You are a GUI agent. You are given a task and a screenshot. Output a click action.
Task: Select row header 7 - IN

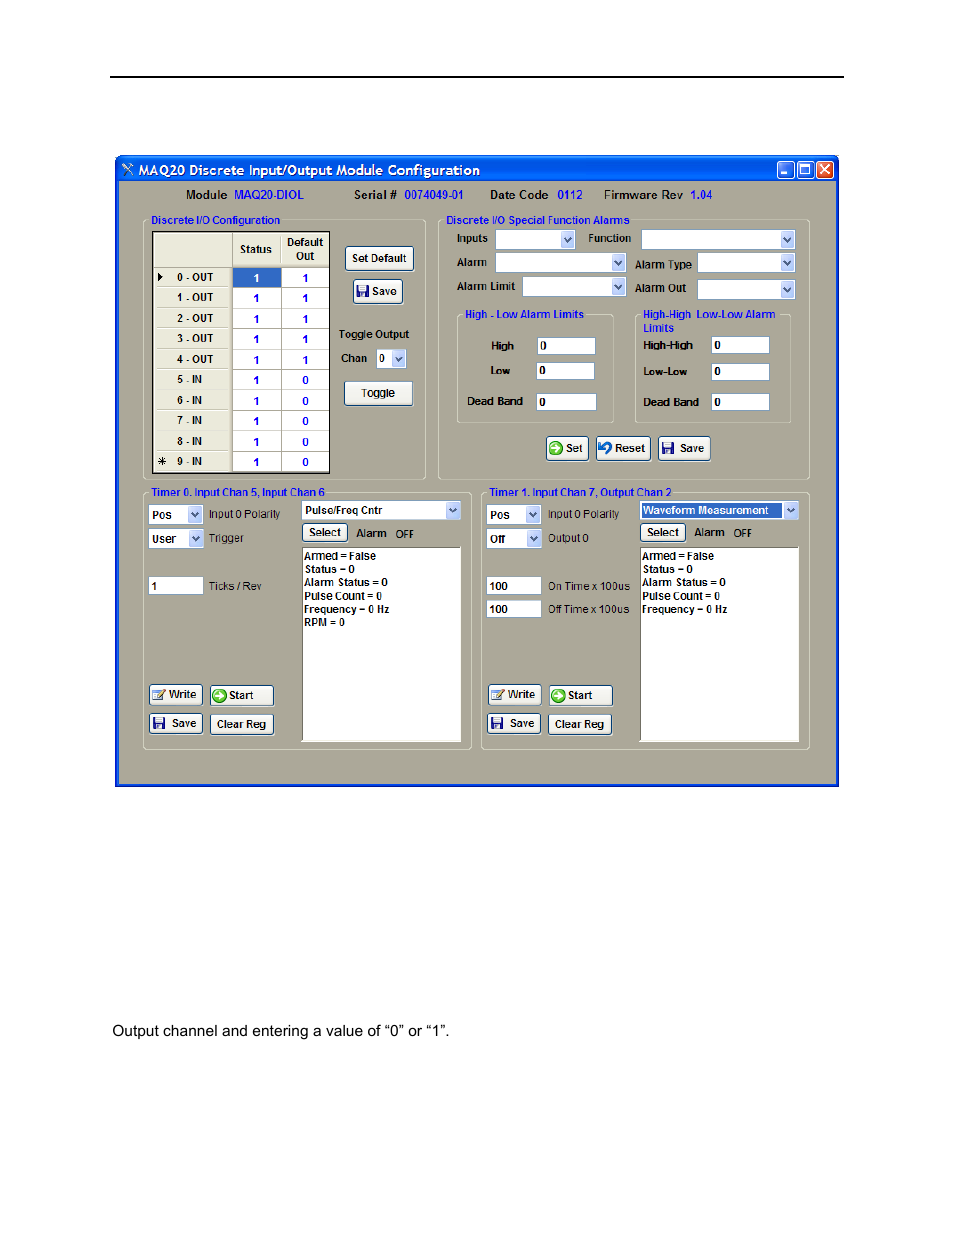(x=193, y=421)
